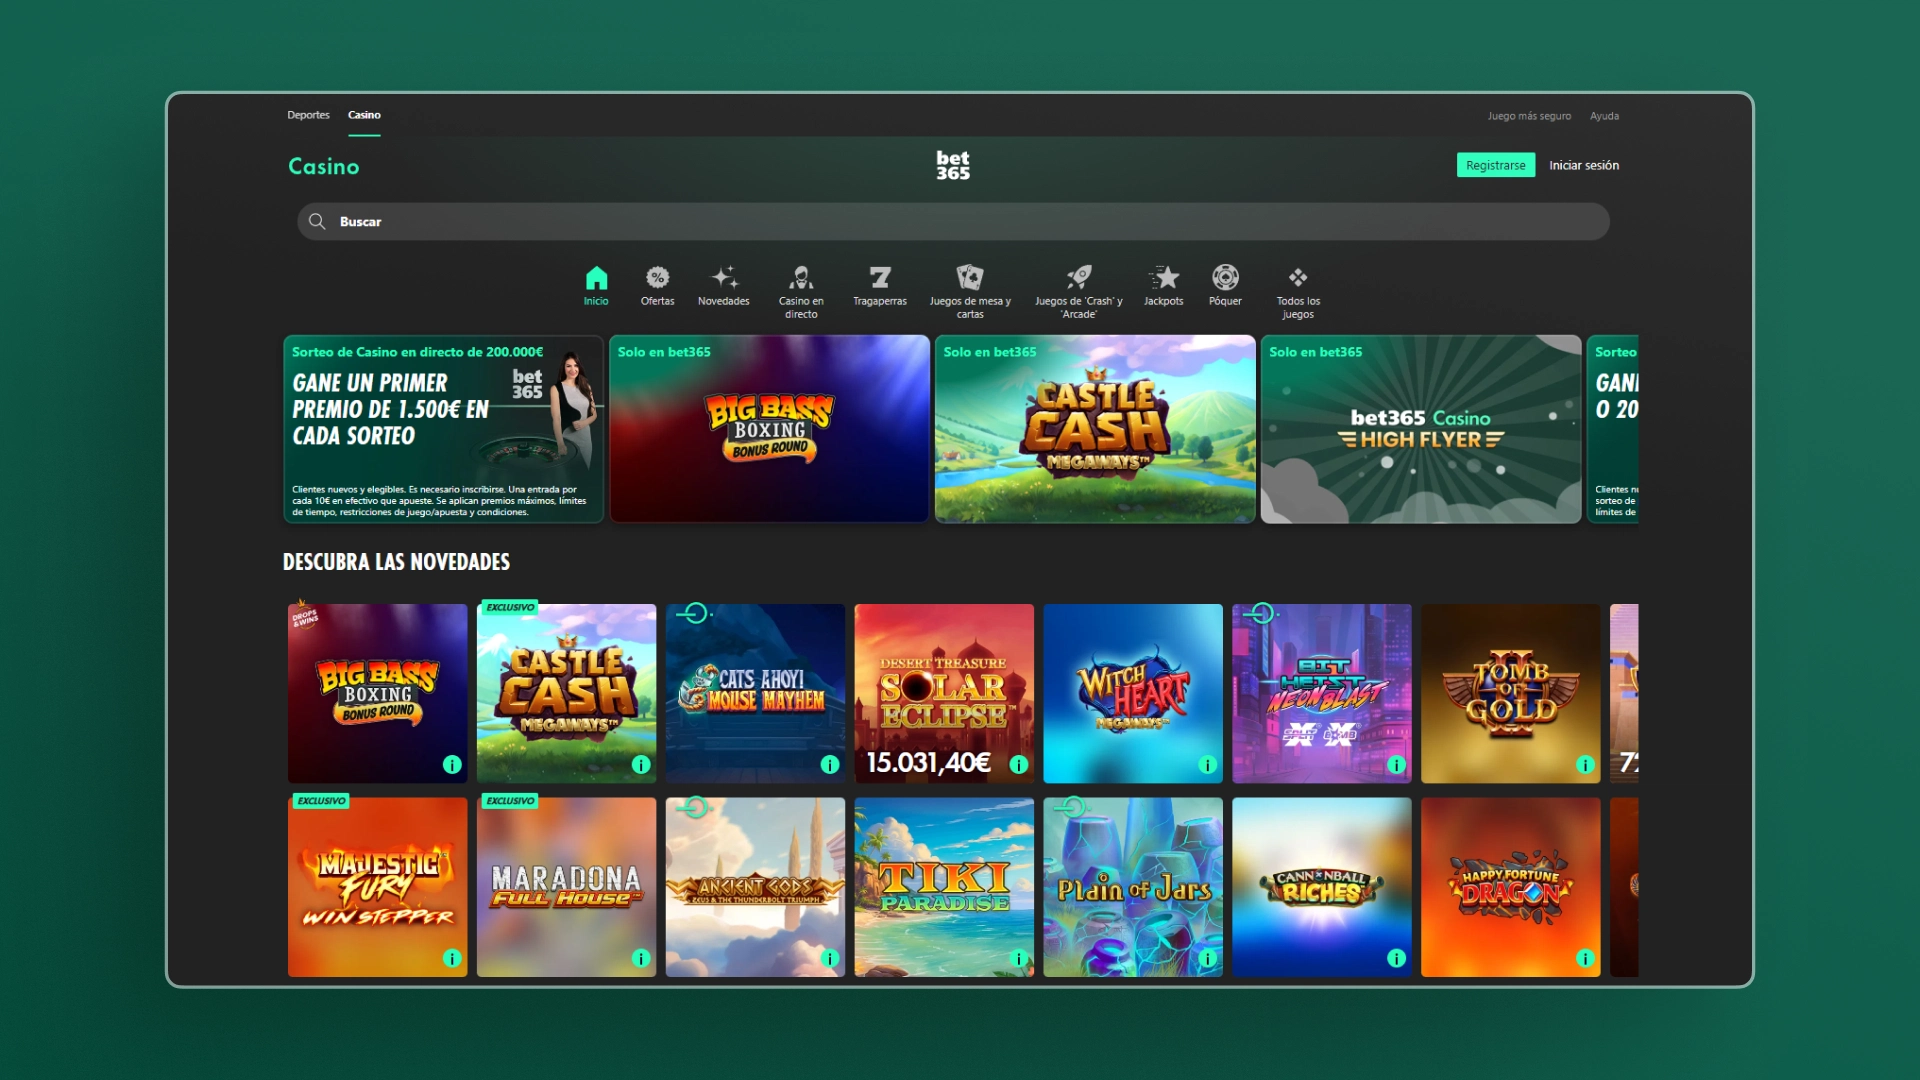Open the Ofertas category icon

(657, 286)
